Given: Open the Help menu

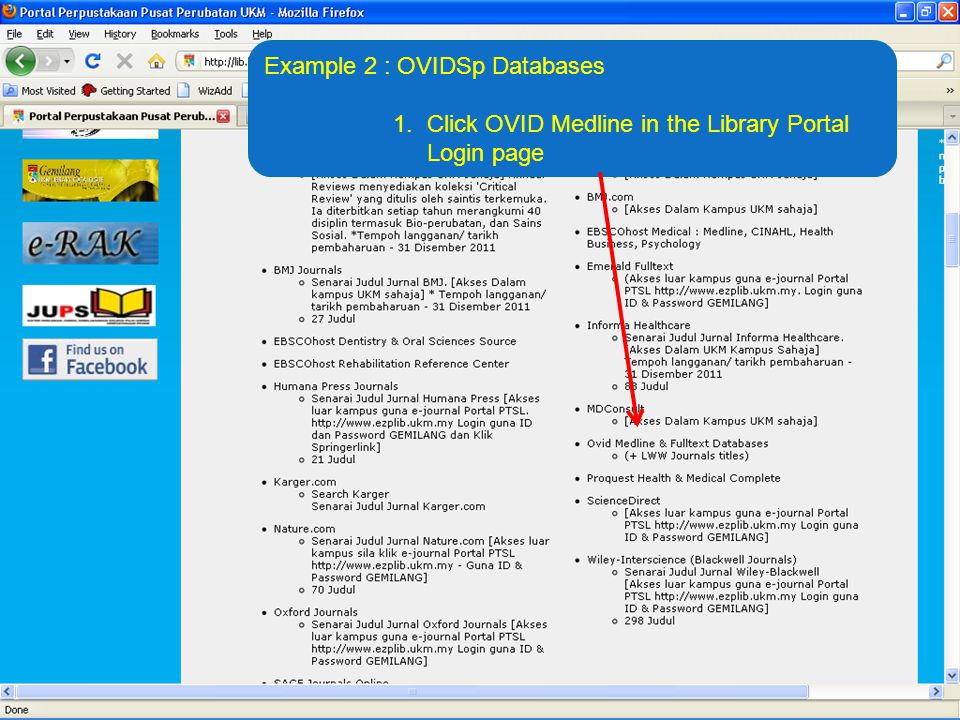Looking at the screenshot, I should click(x=262, y=34).
